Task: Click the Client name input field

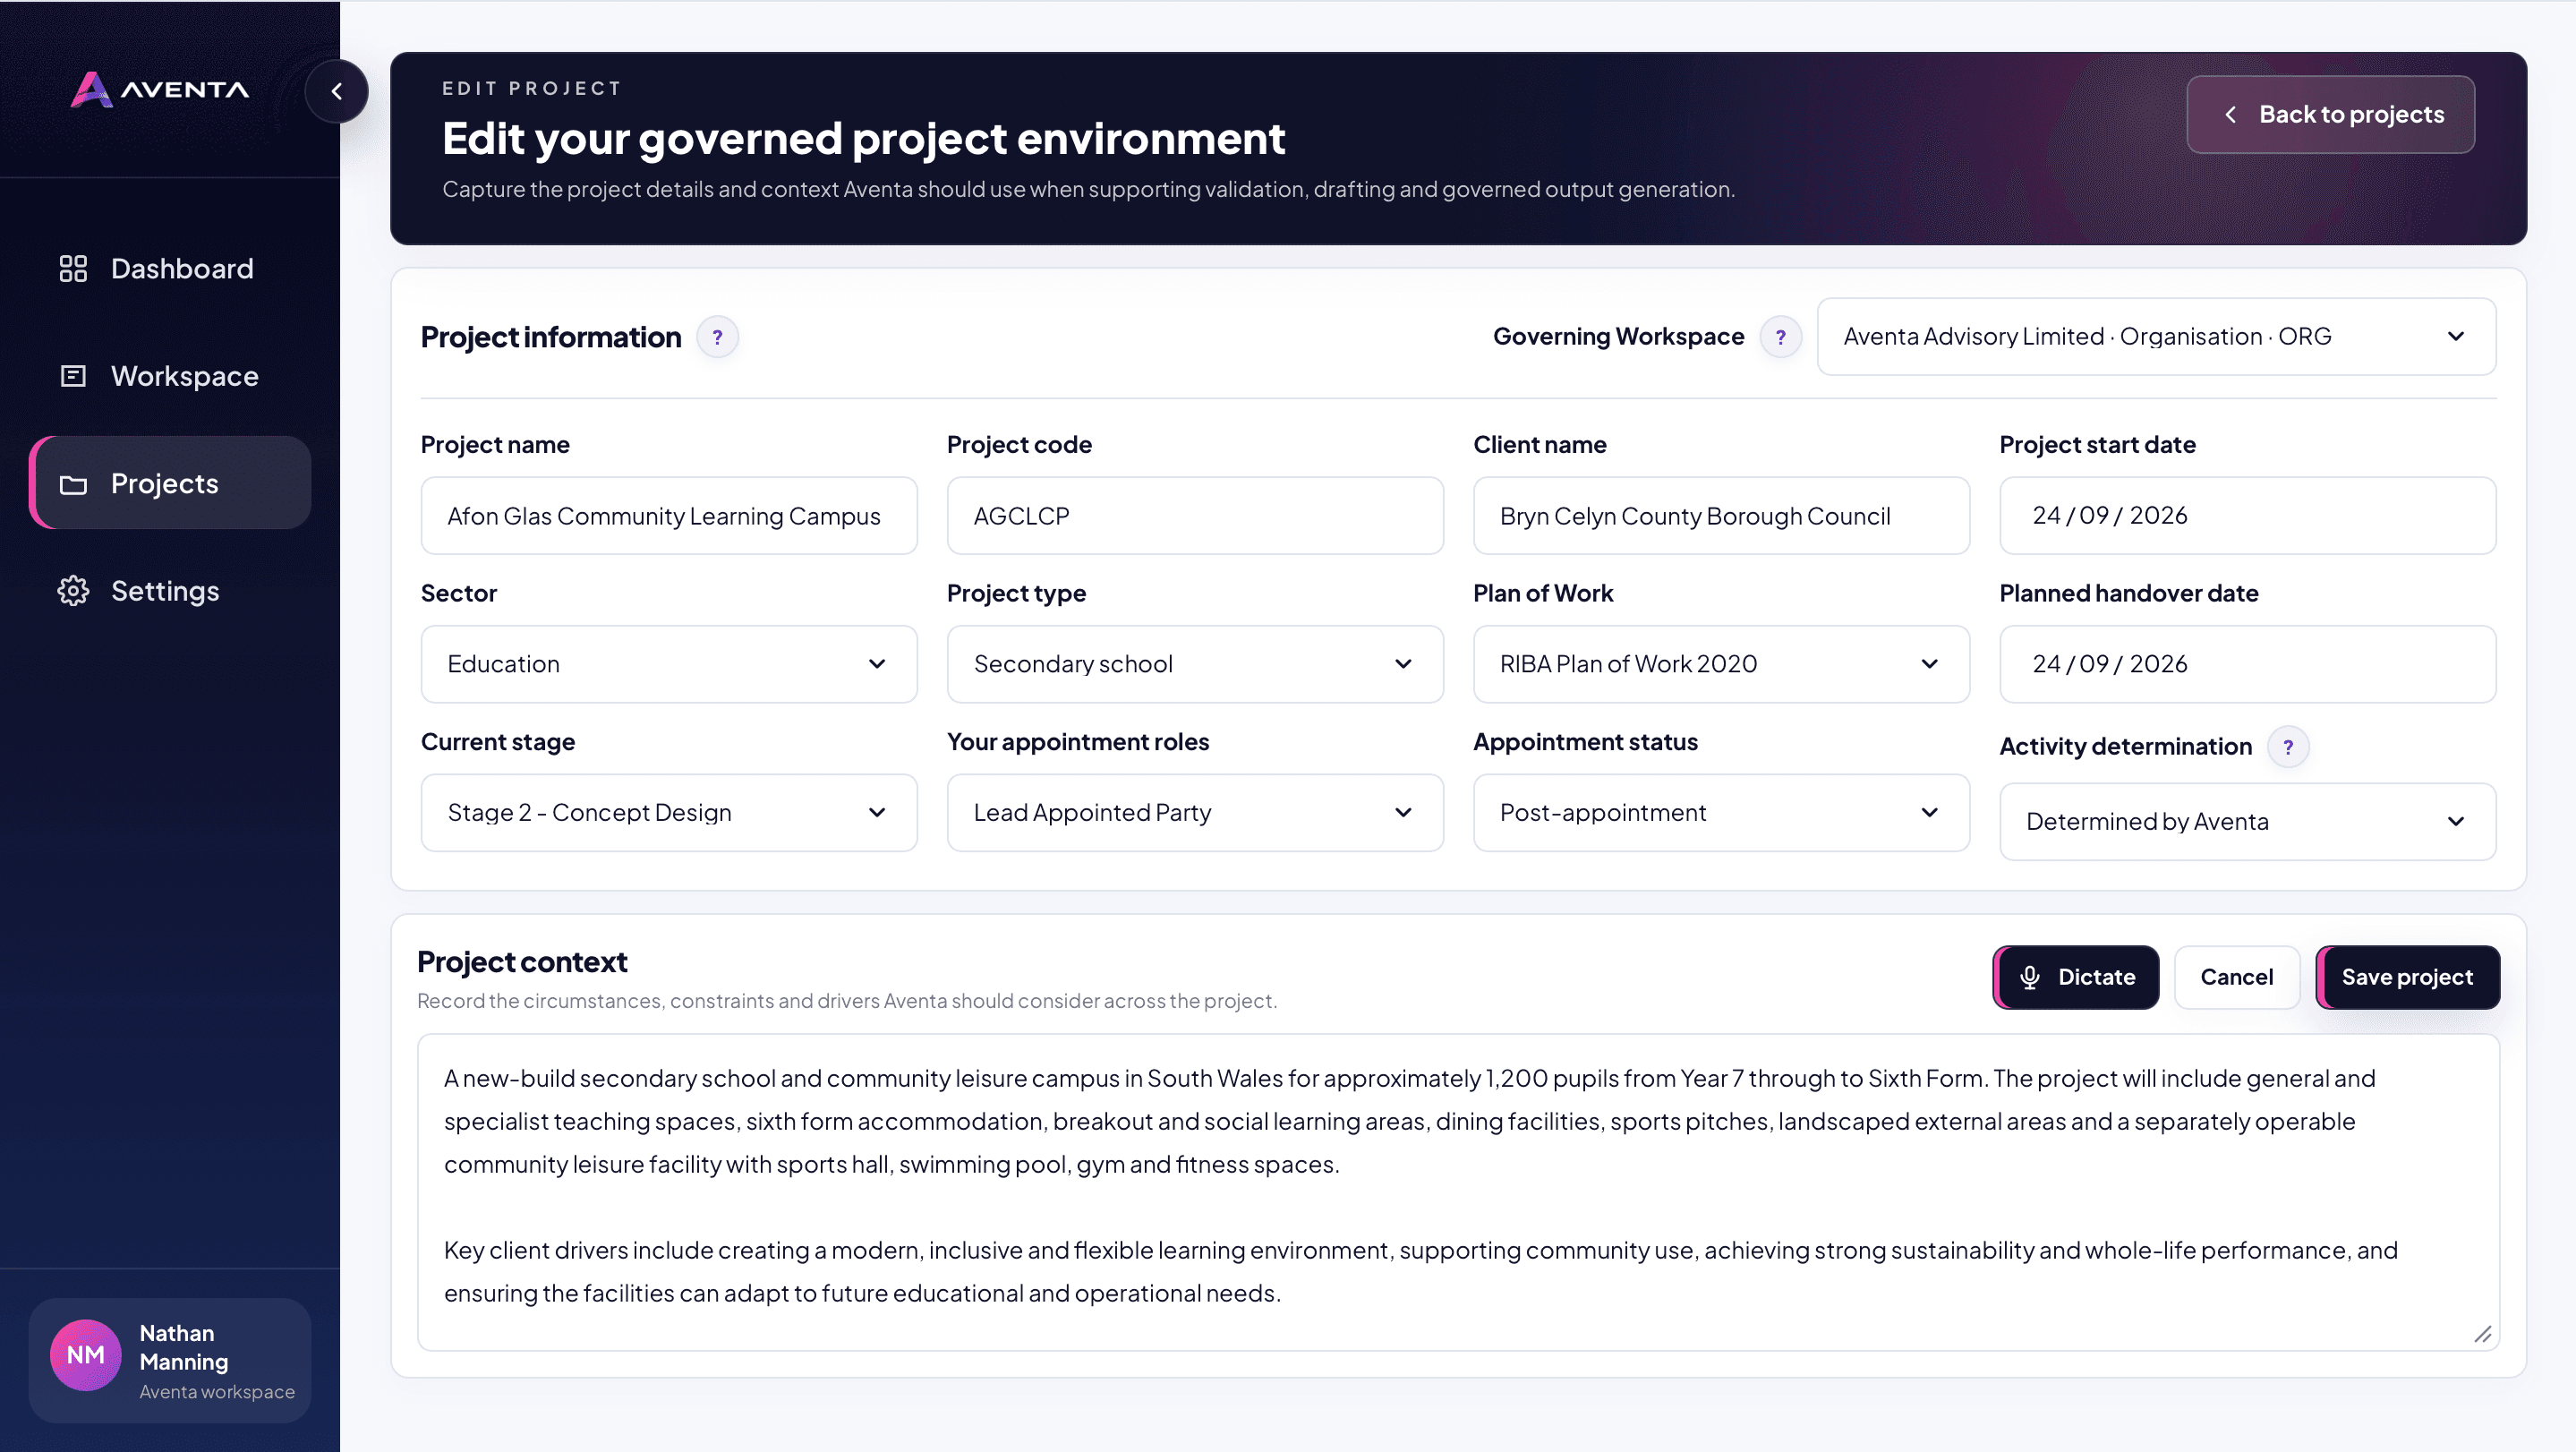Action: click(1721, 516)
